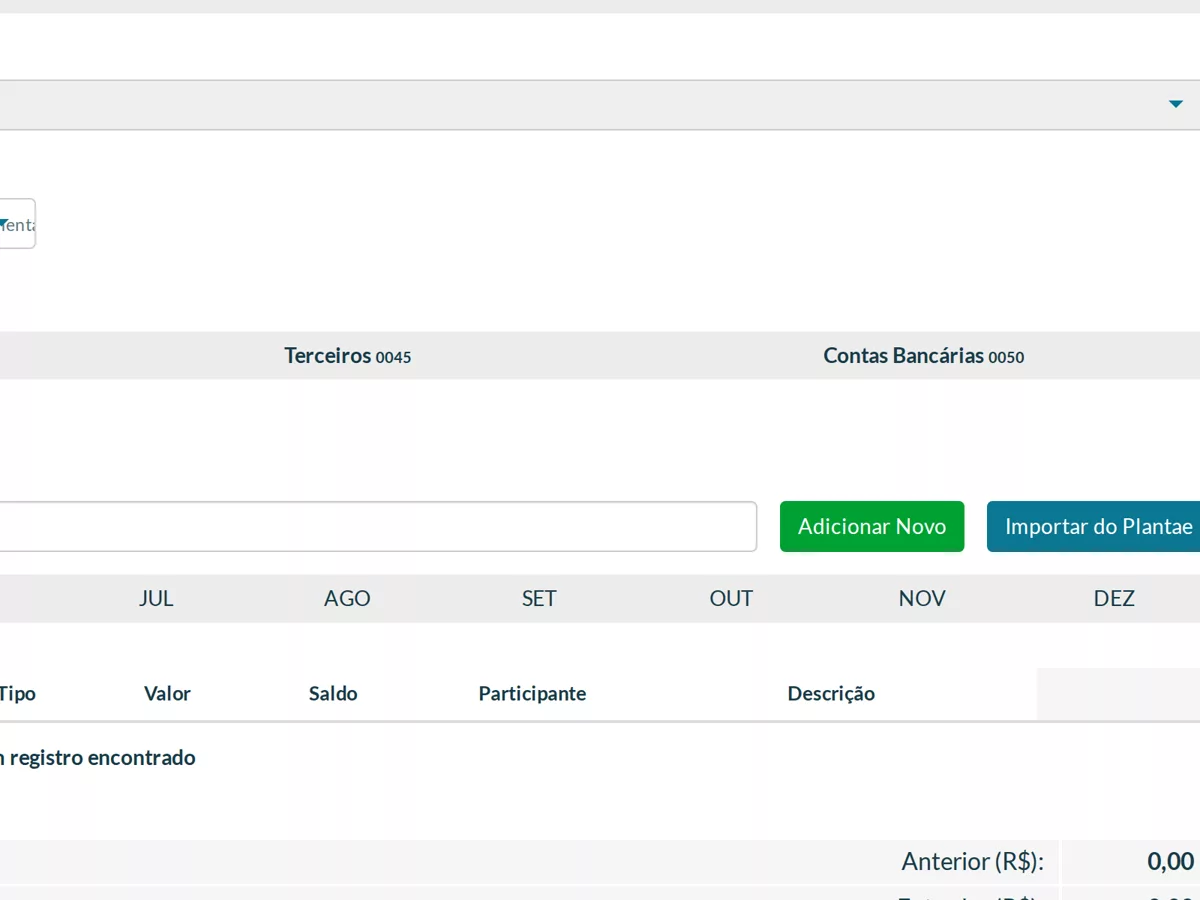Image resolution: width=1200 pixels, height=900 pixels.
Task: Click the Adicionar Novo button
Action: point(872,526)
